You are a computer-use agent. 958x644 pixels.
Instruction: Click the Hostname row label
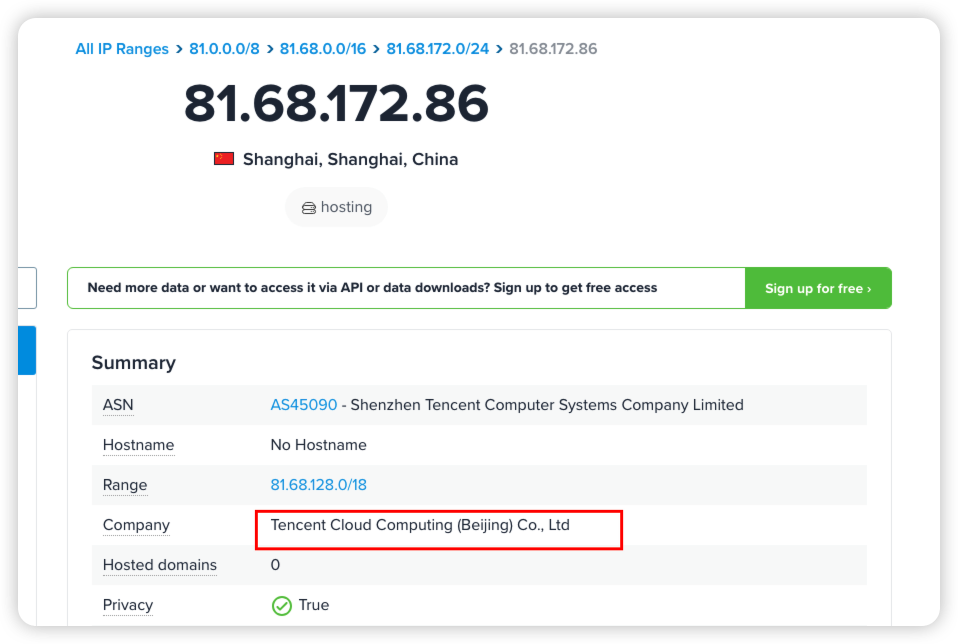coord(139,445)
